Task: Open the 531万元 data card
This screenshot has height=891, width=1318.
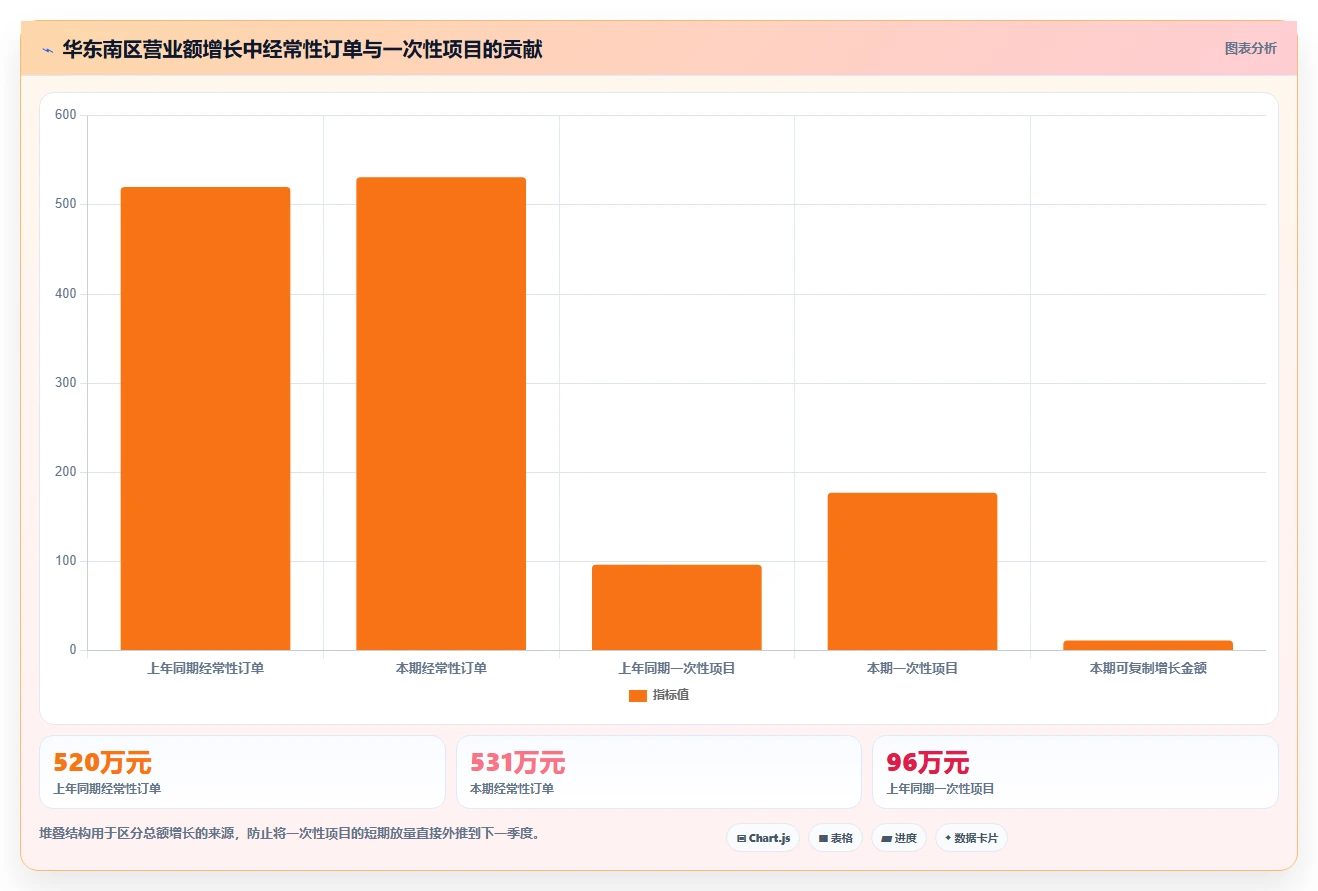Action: pyautogui.click(x=658, y=772)
